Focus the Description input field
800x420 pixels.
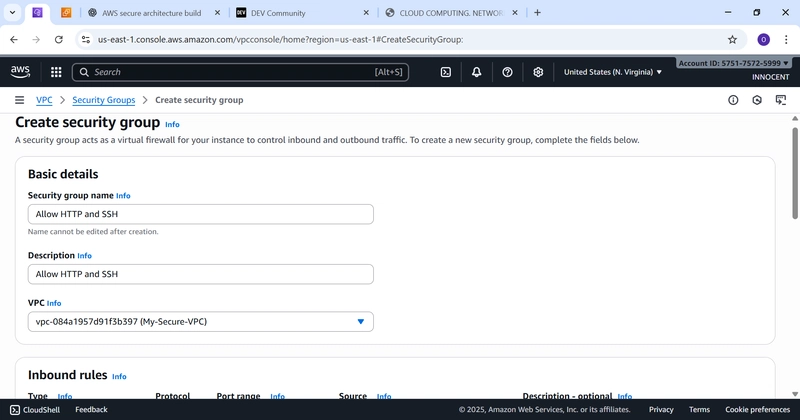coord(201,274)
